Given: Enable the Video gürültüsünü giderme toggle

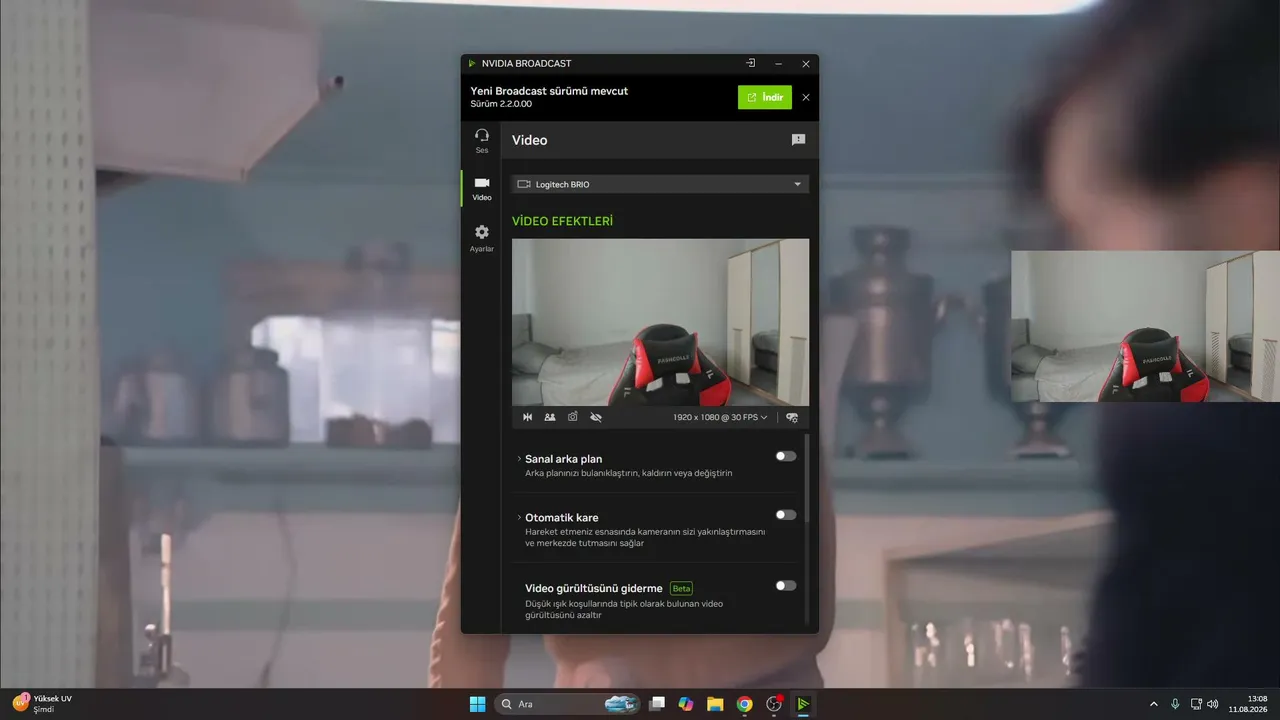Looking at the screenshot, I should pyautogui.click(x=786, y=586).
